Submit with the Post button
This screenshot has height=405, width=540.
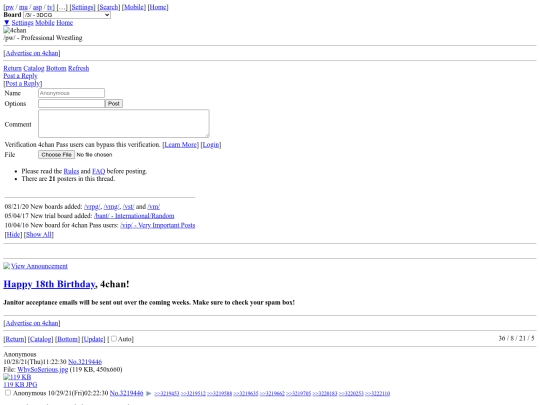point(114,103)
